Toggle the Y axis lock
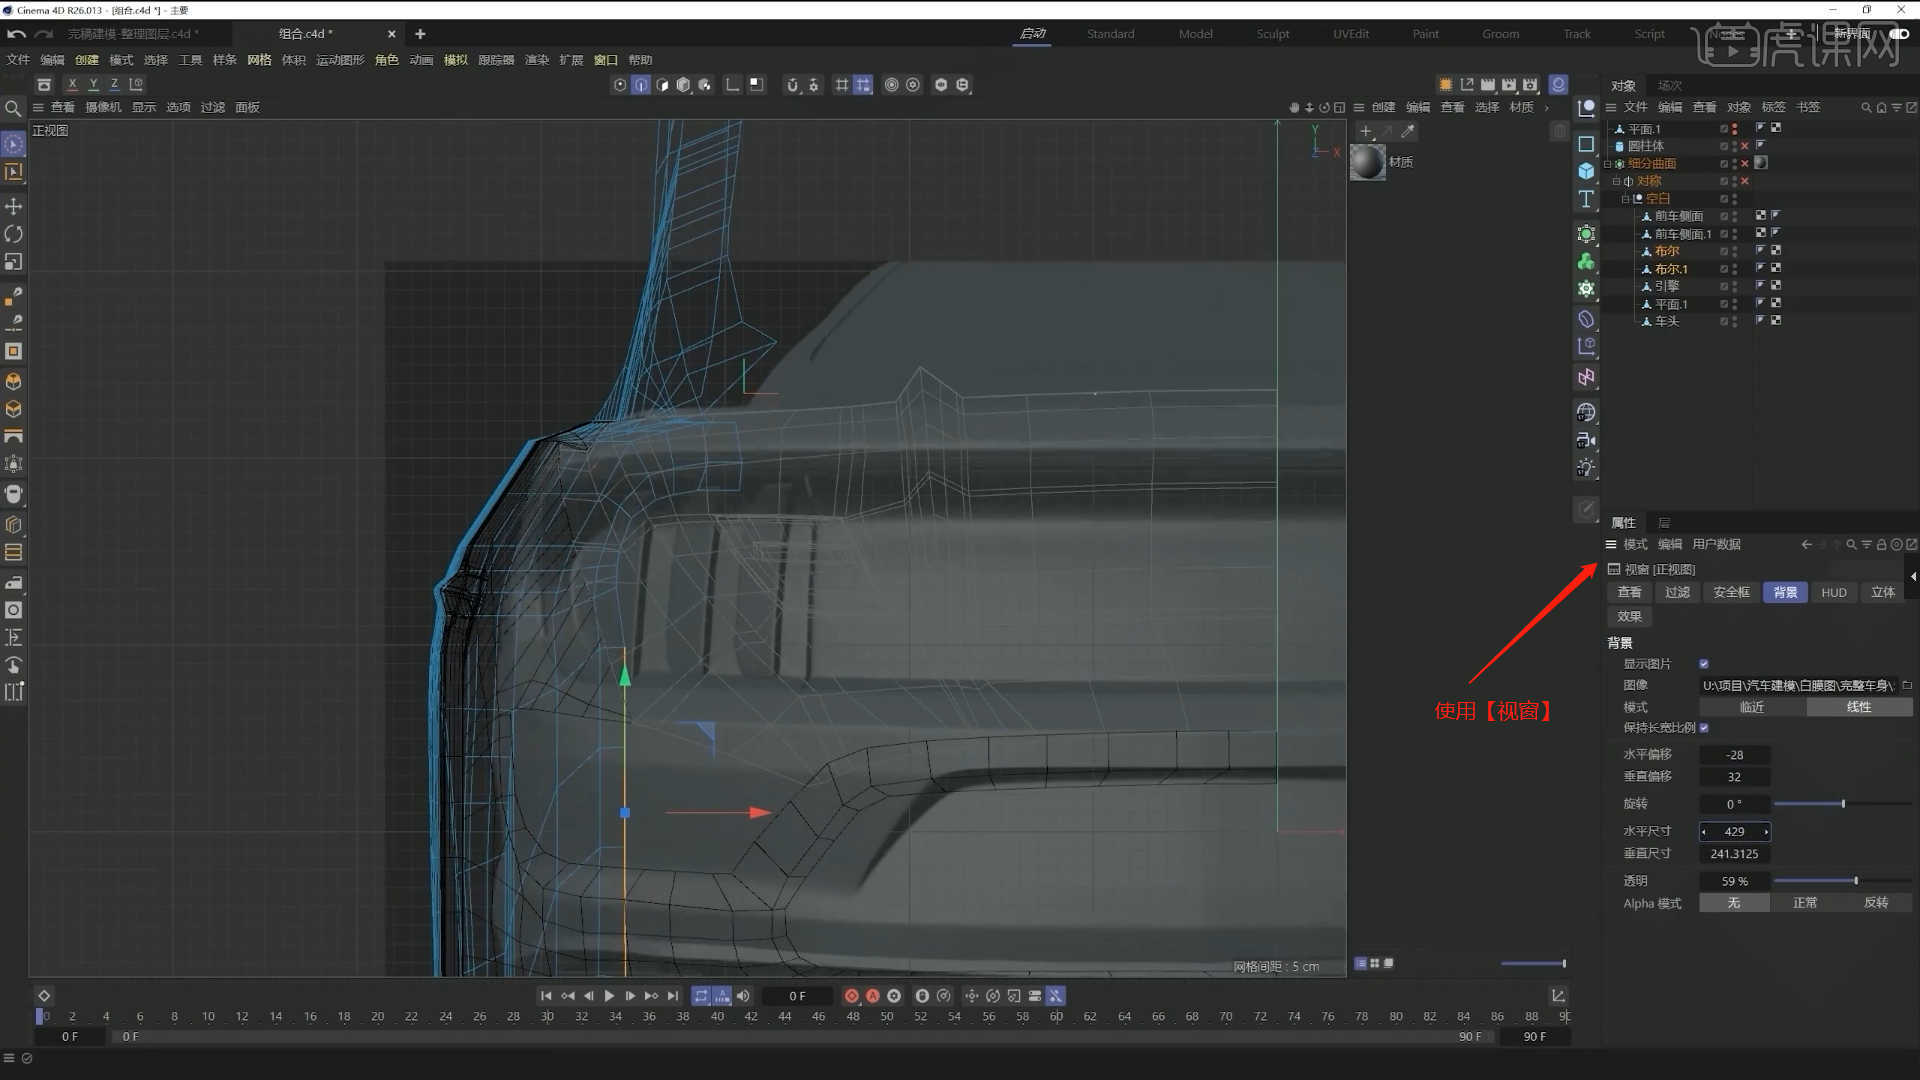Viewport: 1920px width, 1080px height. (x=93, y=84)
